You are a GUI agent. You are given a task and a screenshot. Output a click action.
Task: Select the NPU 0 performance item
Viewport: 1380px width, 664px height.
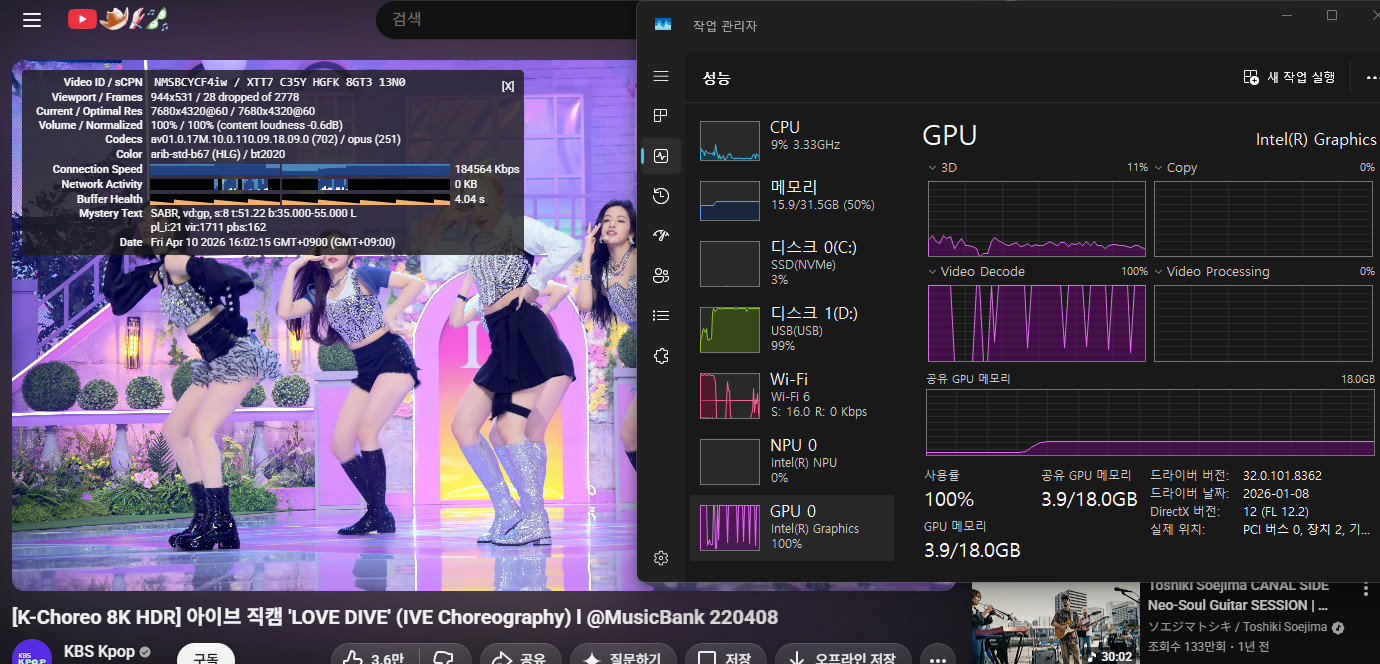tap(792, 461)
